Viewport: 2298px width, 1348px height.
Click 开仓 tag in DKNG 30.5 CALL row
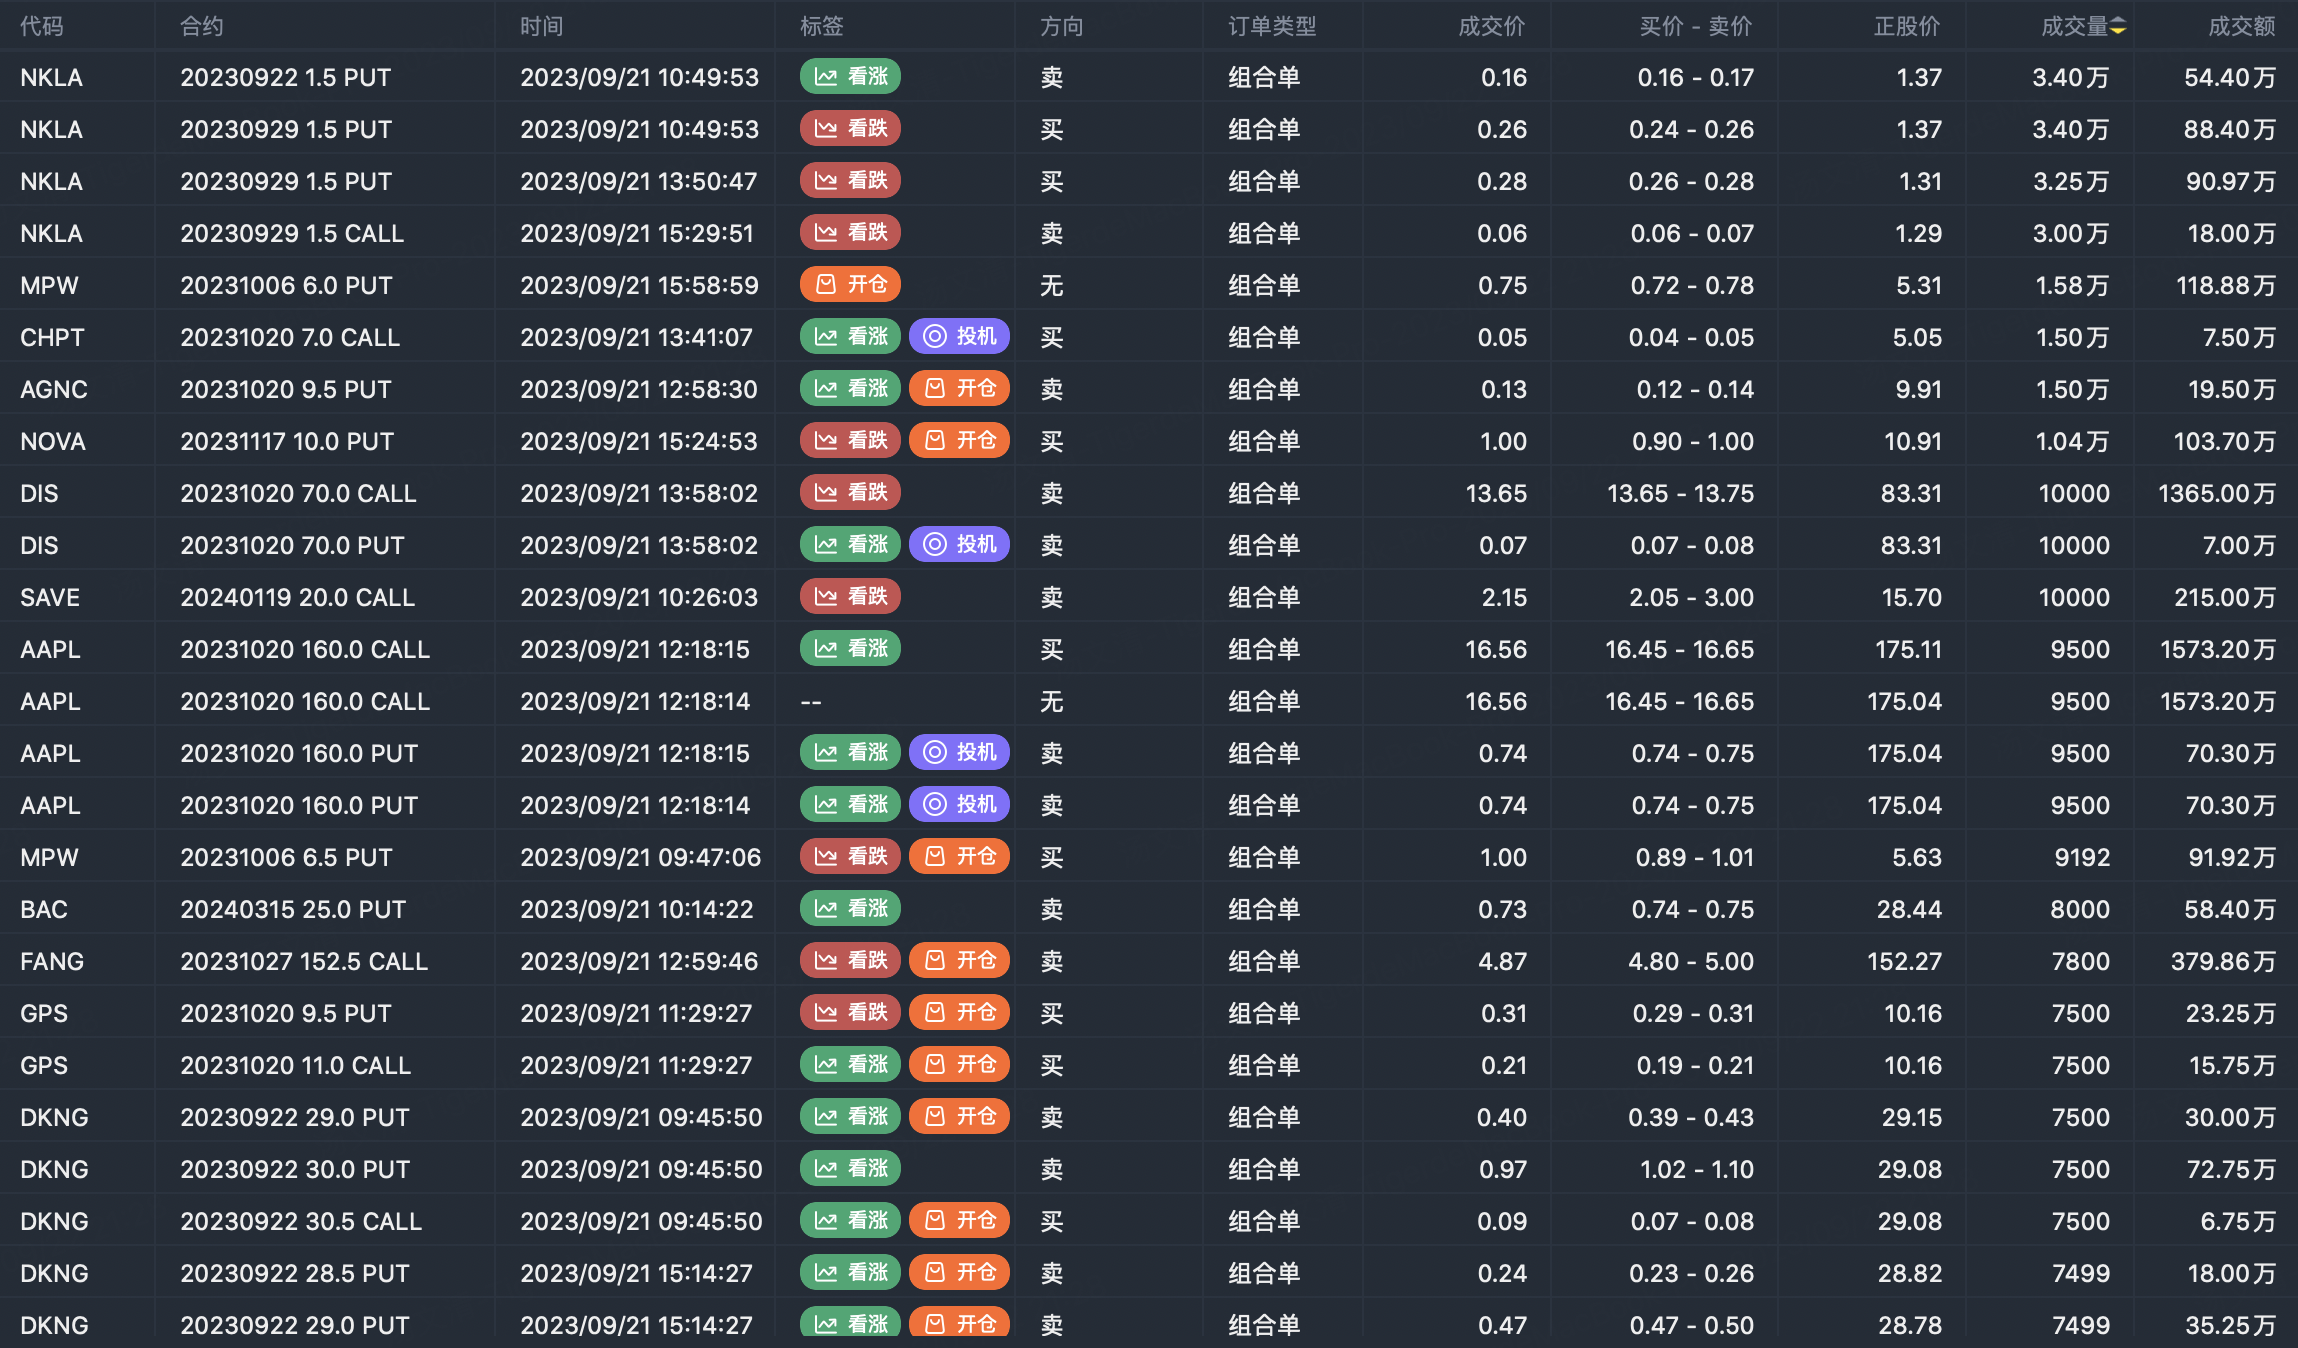(x=959, y=1220)
